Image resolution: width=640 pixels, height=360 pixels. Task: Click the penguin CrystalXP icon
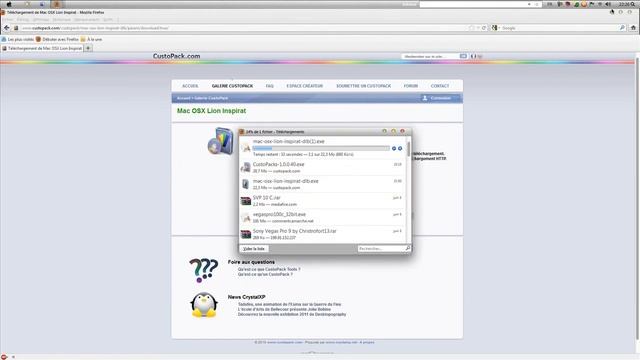pyautogui.click(x=203, y=305)
